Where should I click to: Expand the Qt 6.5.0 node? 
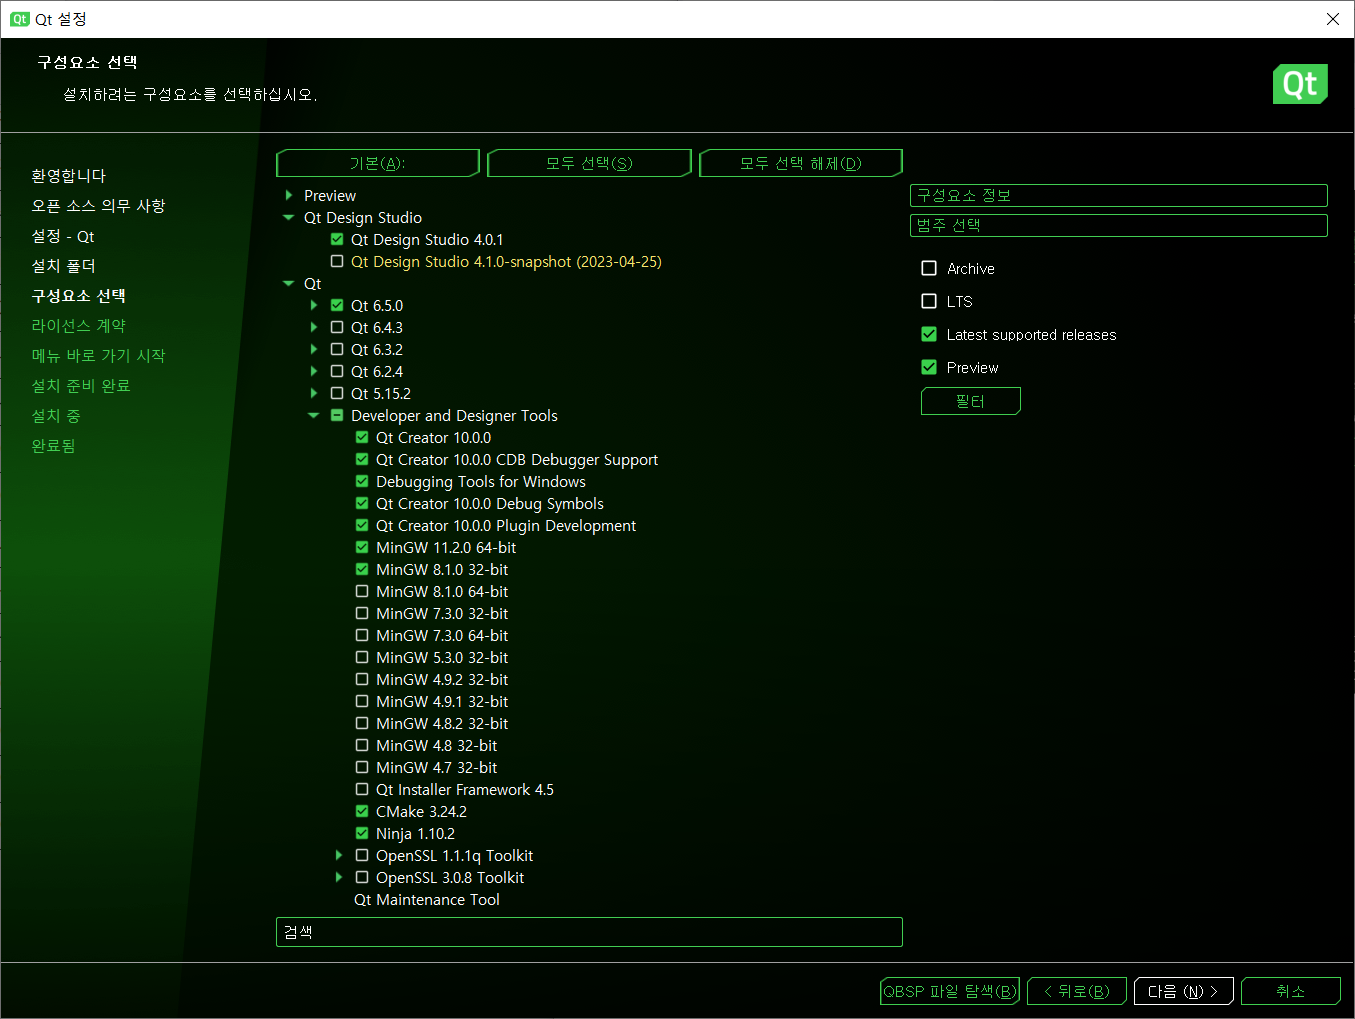click(314, 306)
